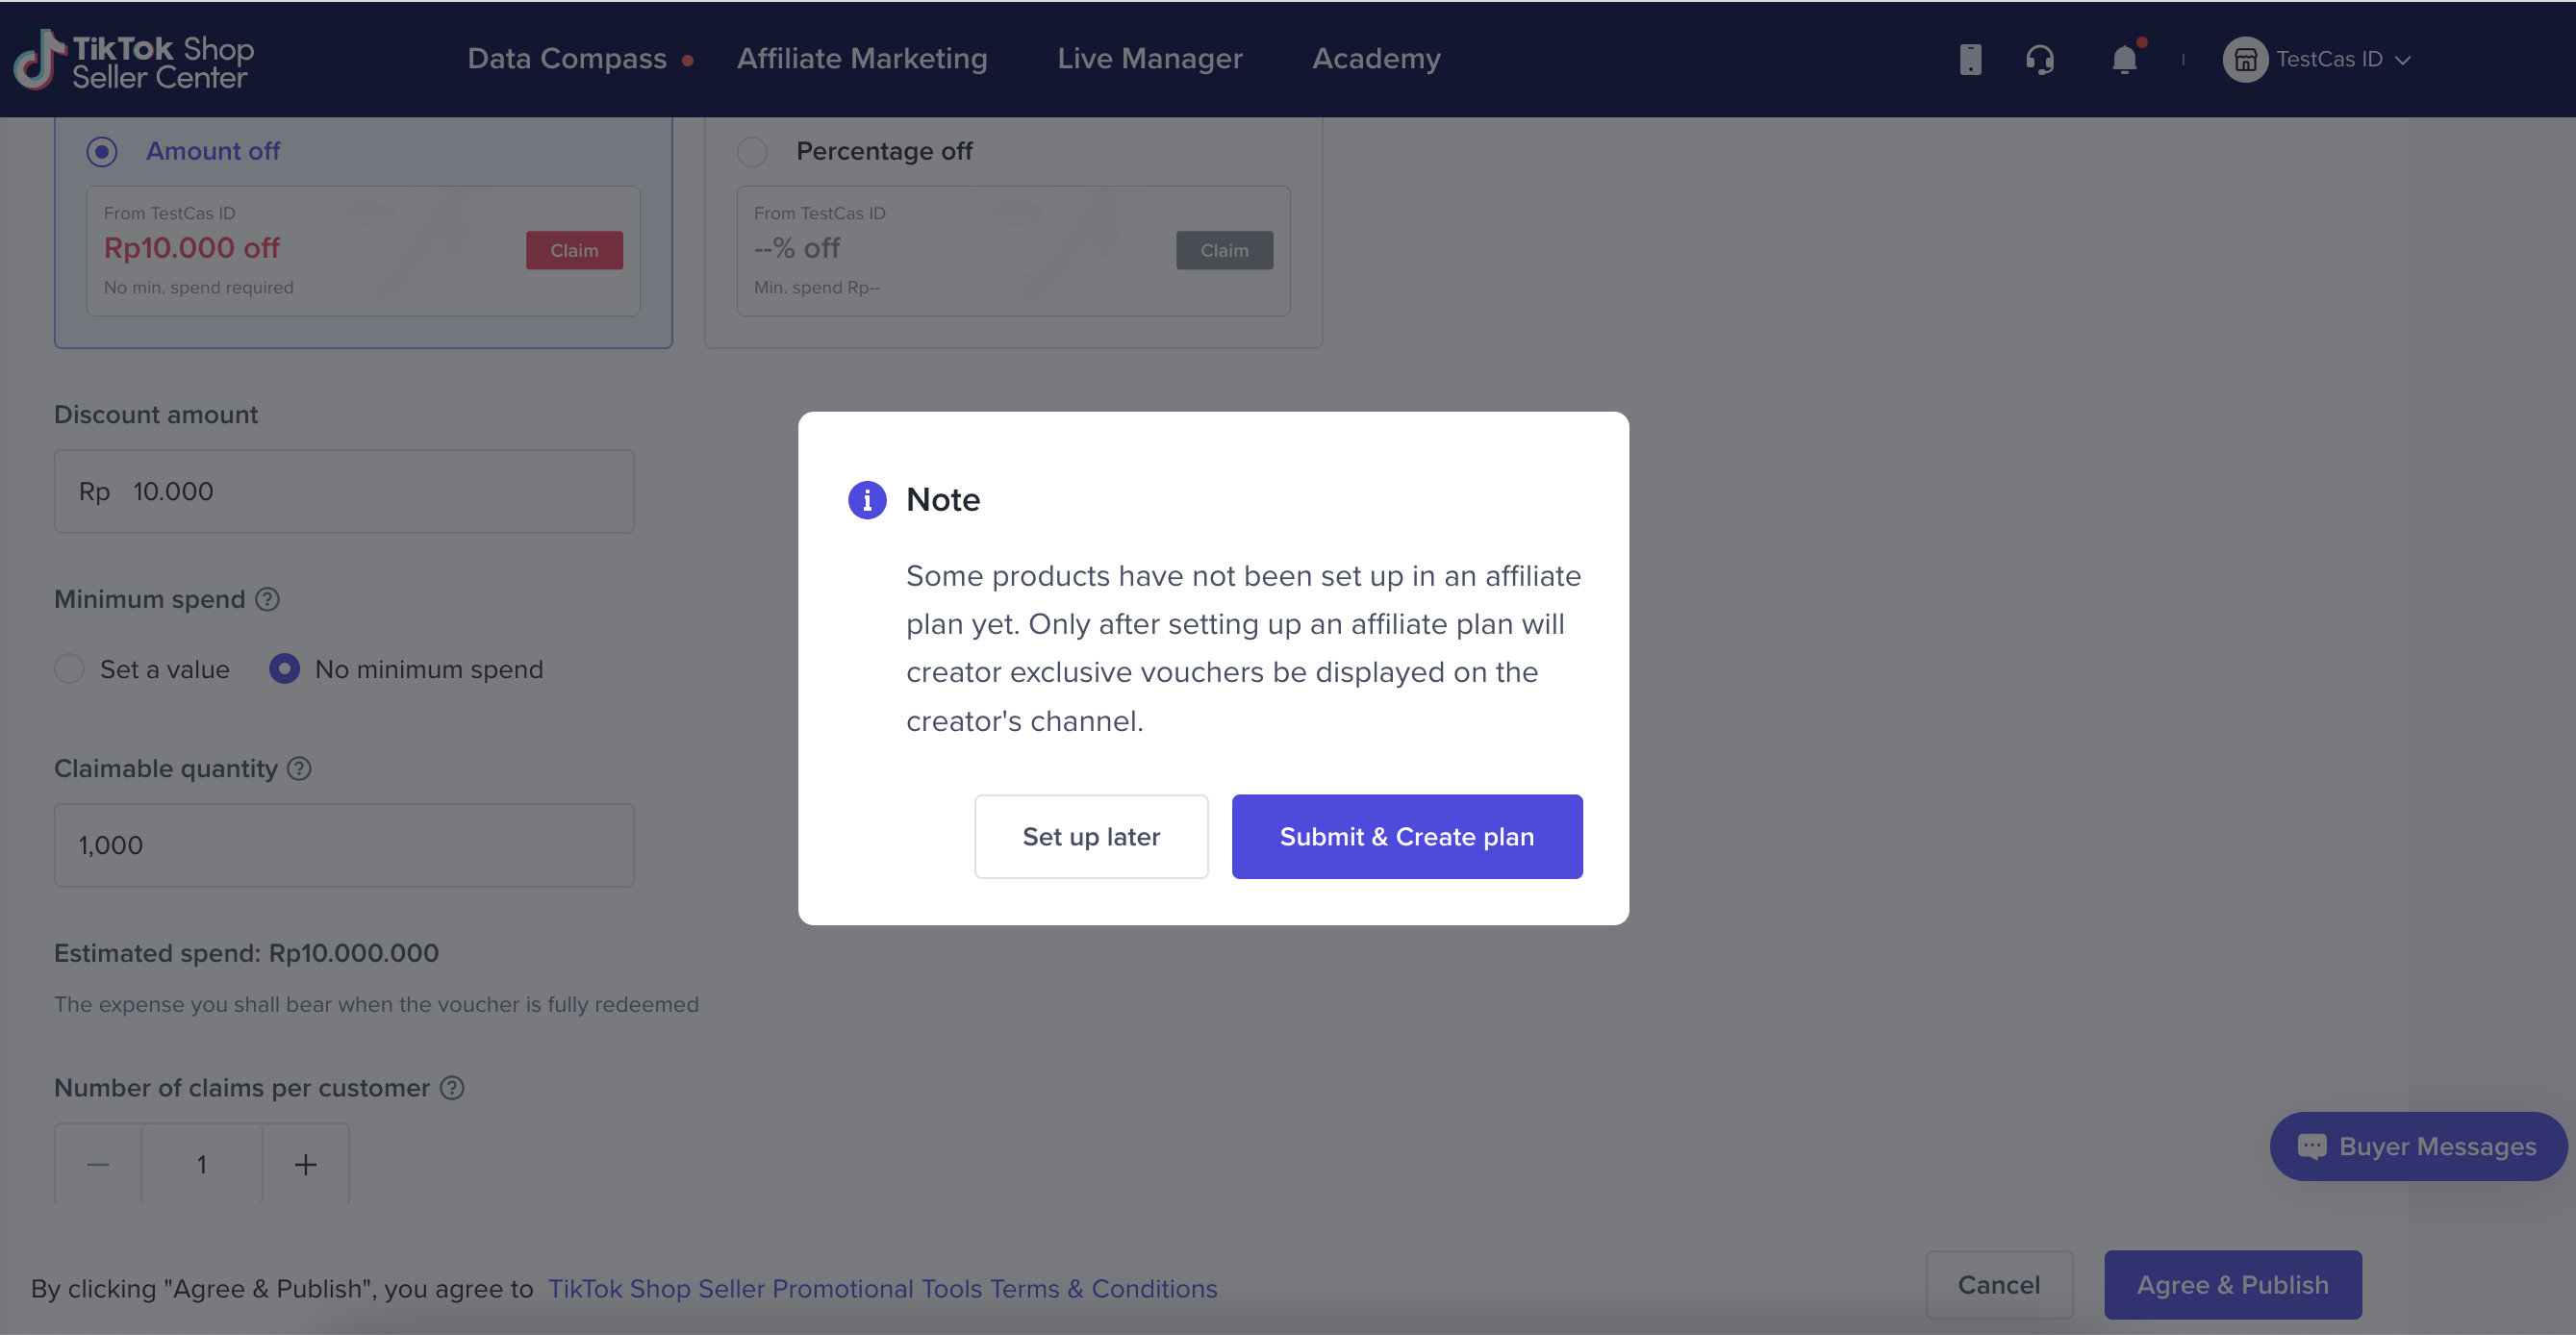The width and height of the screenshot is (2576, 1335).
Task: Open the Promotional Tools Terms & Conditions link
Action: (x=882, y=1288)
